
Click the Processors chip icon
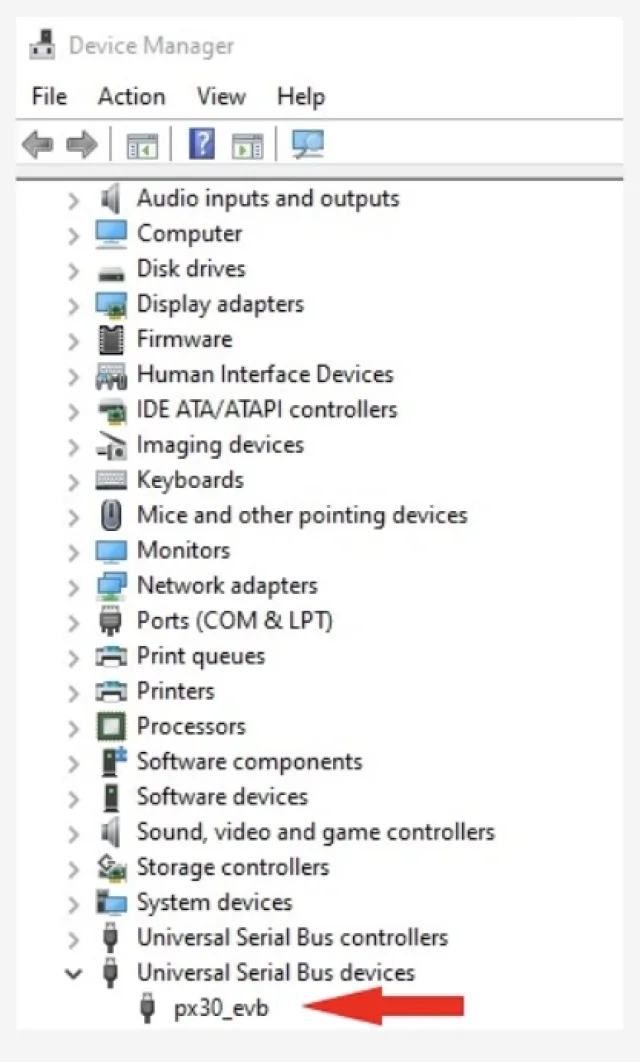tap(111, 727)
